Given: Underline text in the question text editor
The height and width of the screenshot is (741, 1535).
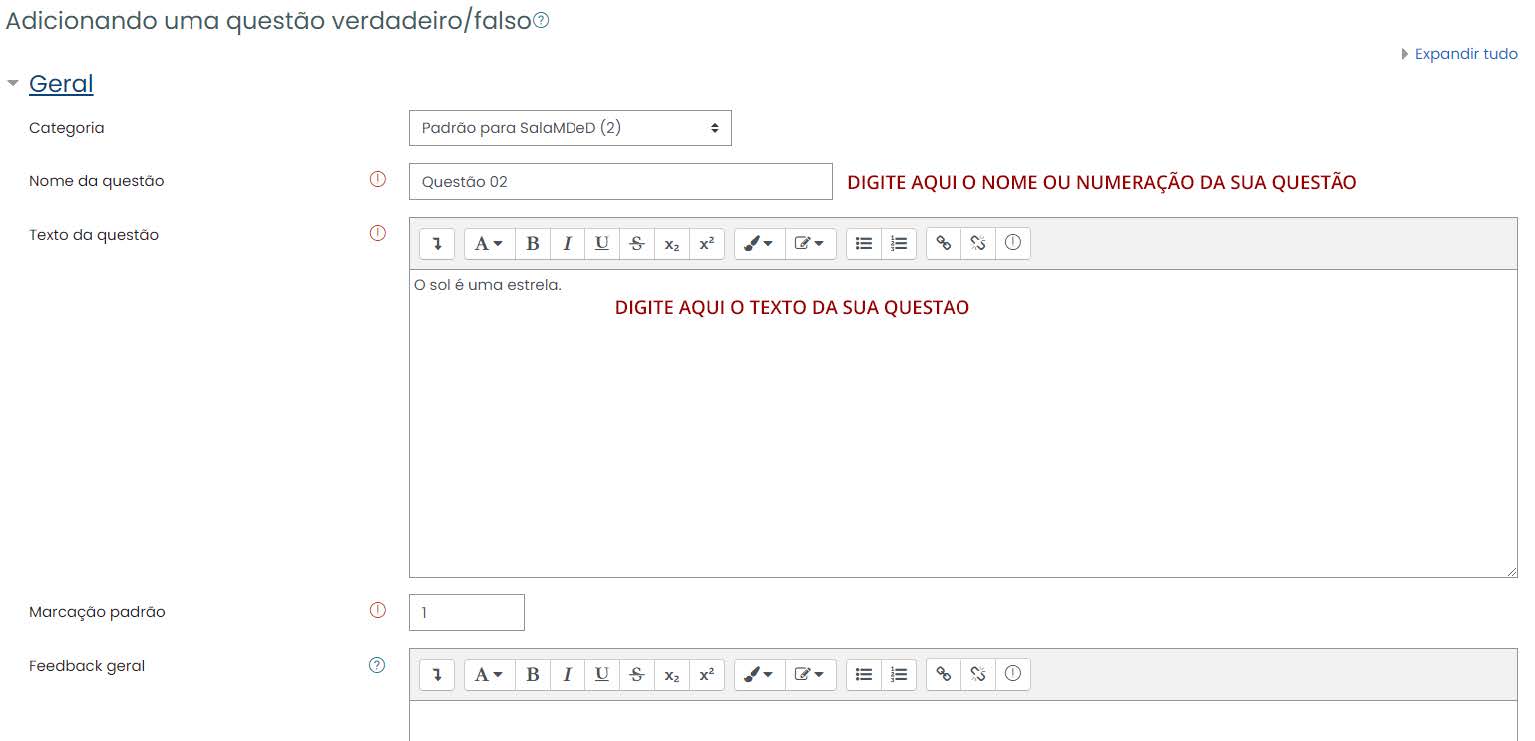Looking at the screenshot, I should click(601, 243).
